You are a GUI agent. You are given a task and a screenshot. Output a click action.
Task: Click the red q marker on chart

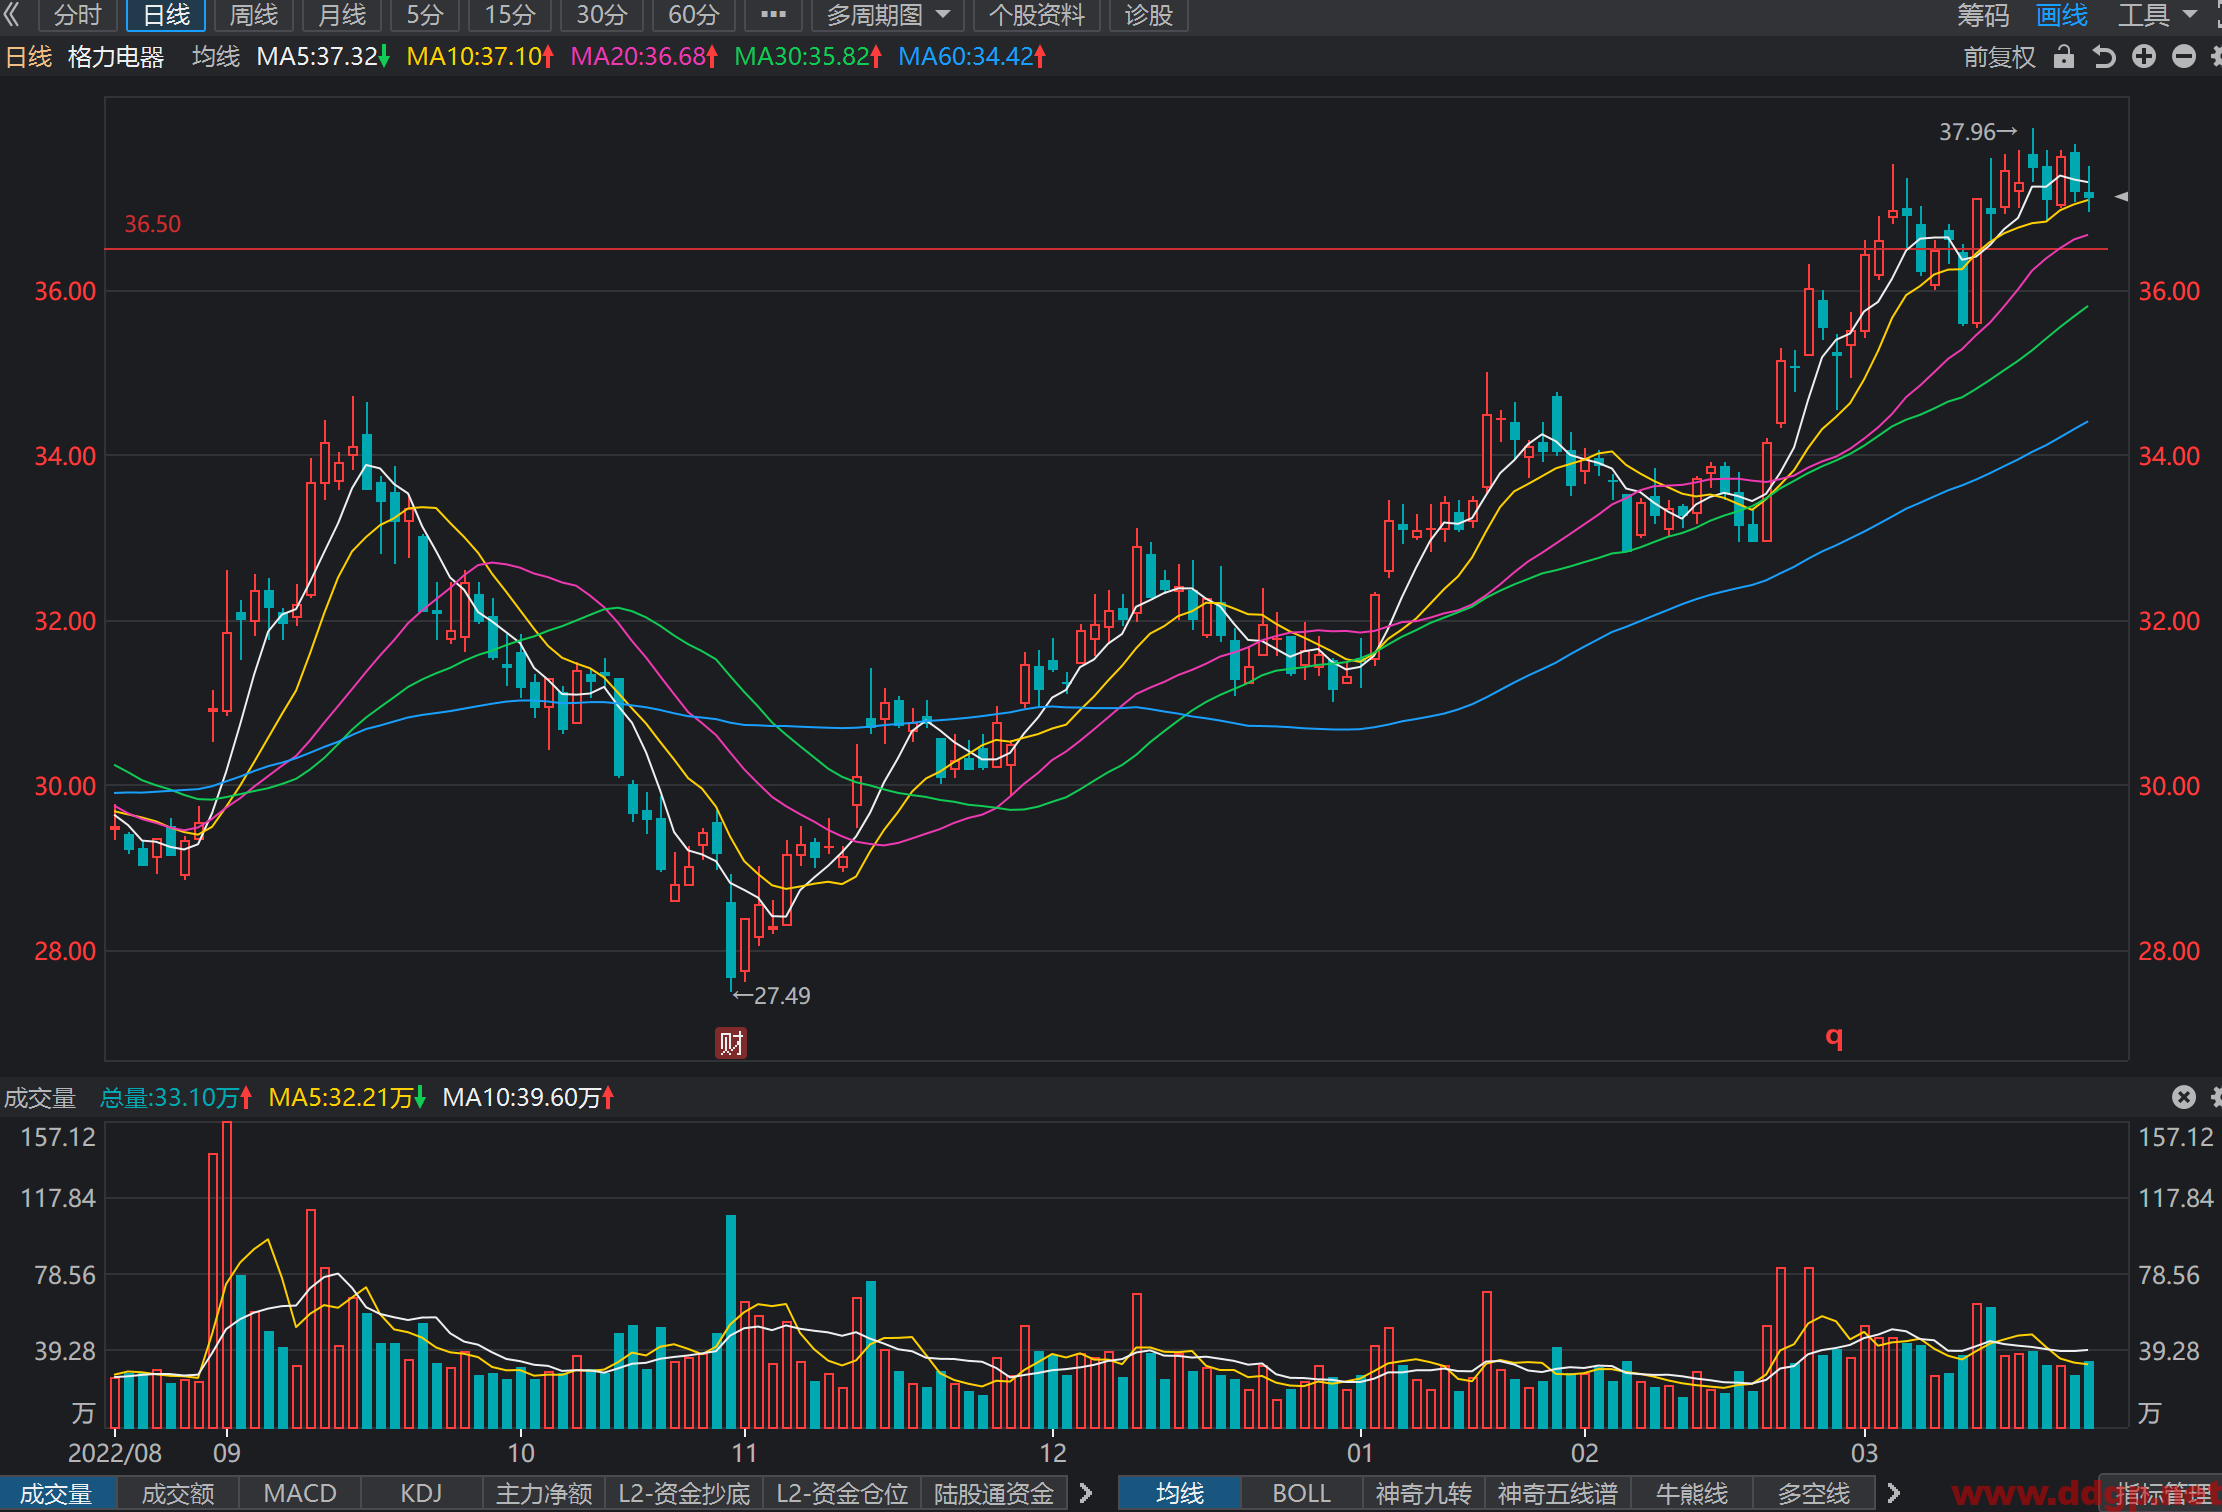coord(1834,1037)
